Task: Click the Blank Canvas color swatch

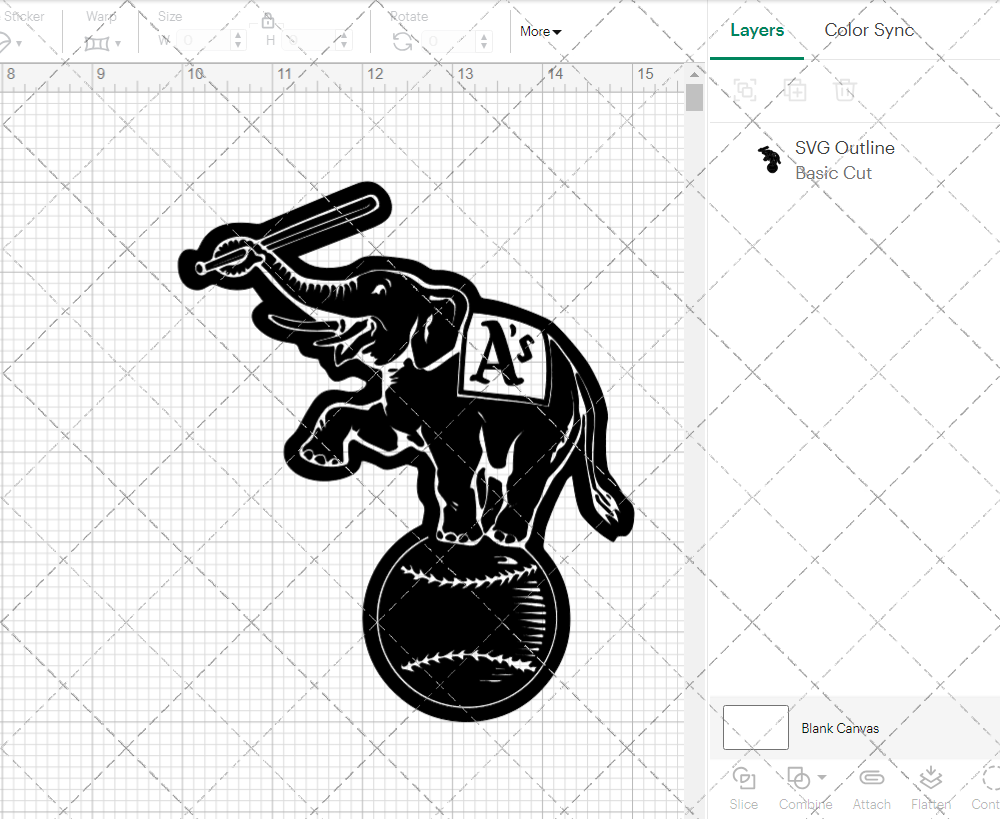Action: 755,727
